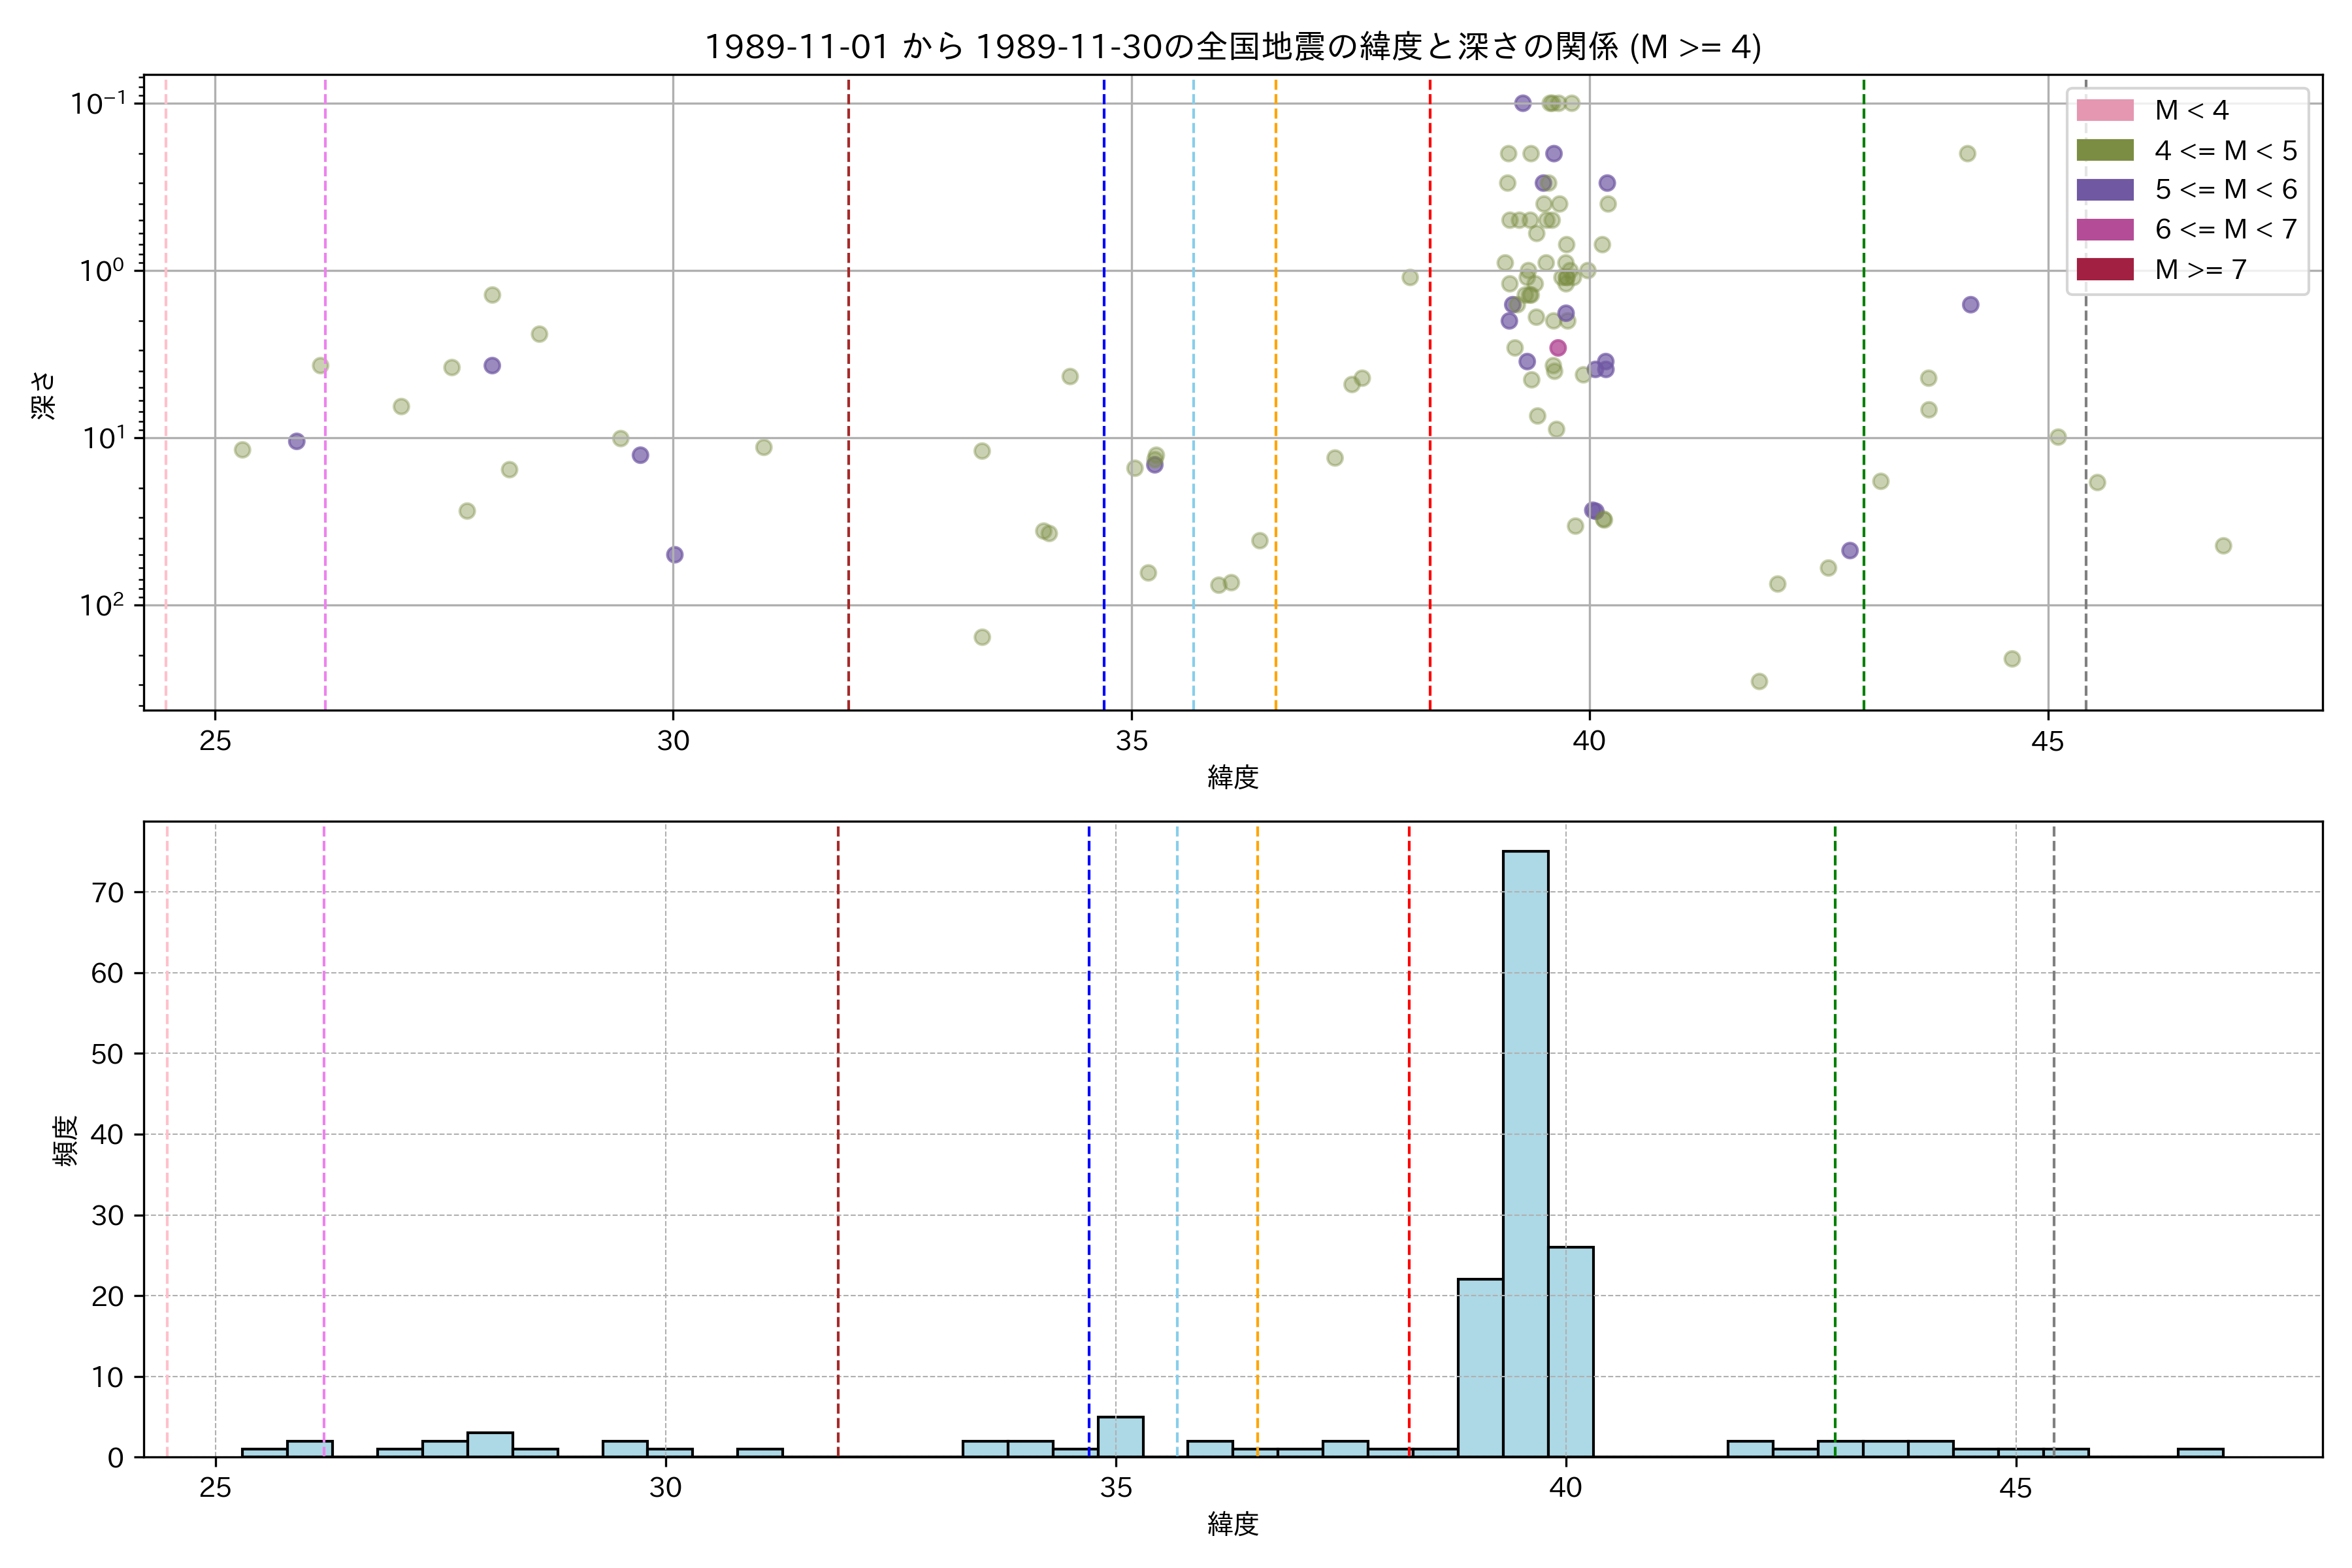
Task: Click the 緯度 label under the scatter plot
Action: click(x=1232, y=777)
